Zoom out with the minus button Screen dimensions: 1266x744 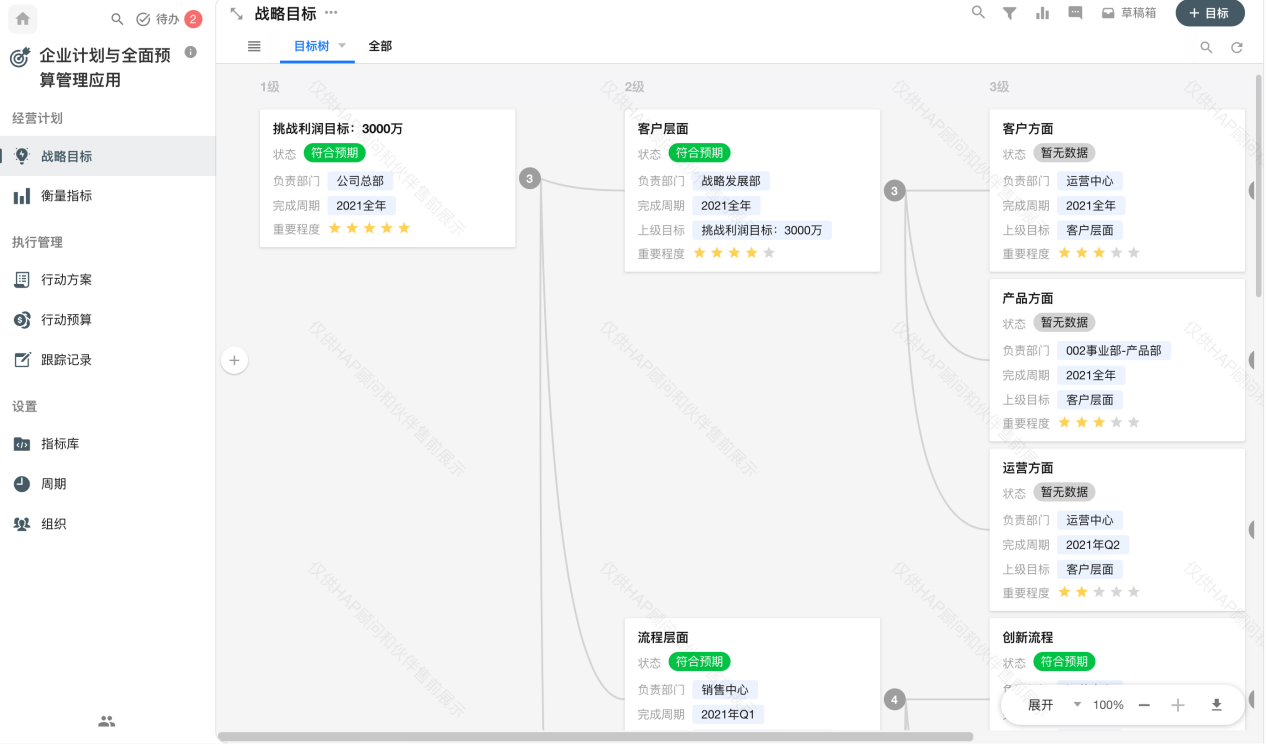pos(1144,705)
